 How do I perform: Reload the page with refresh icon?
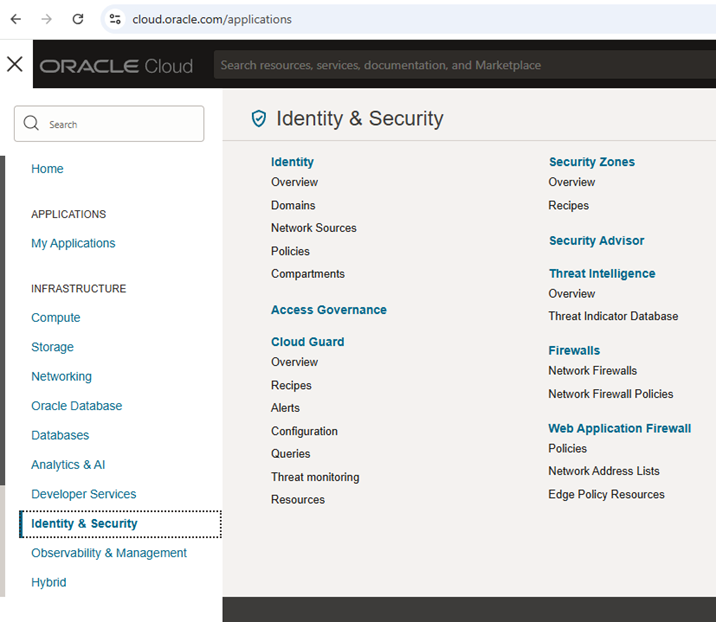(78, 19)
